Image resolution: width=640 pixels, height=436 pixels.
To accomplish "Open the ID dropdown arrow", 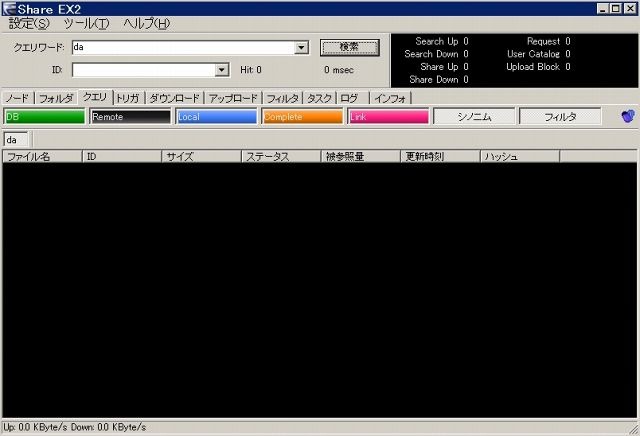I will pos(222,70).
